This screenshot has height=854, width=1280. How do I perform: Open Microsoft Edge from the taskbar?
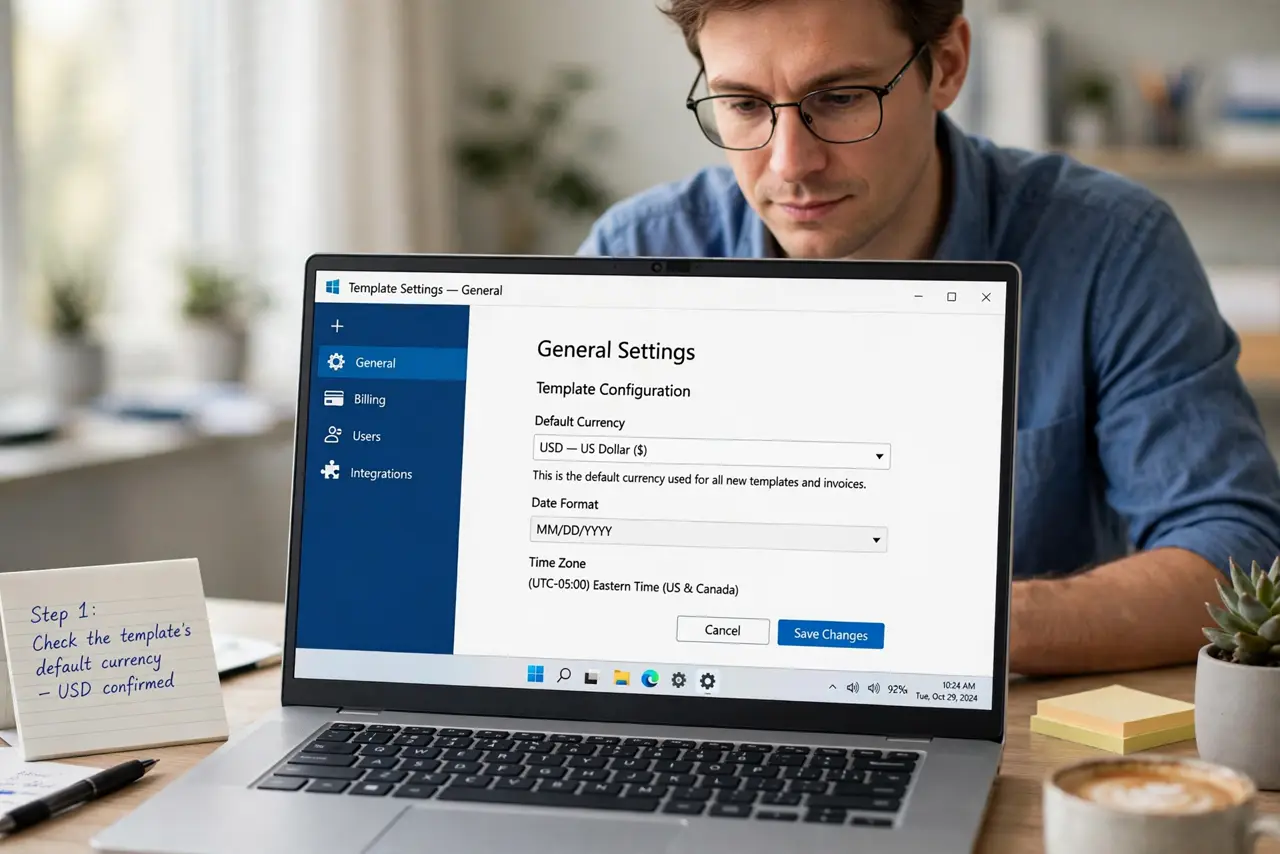[650, 679]
